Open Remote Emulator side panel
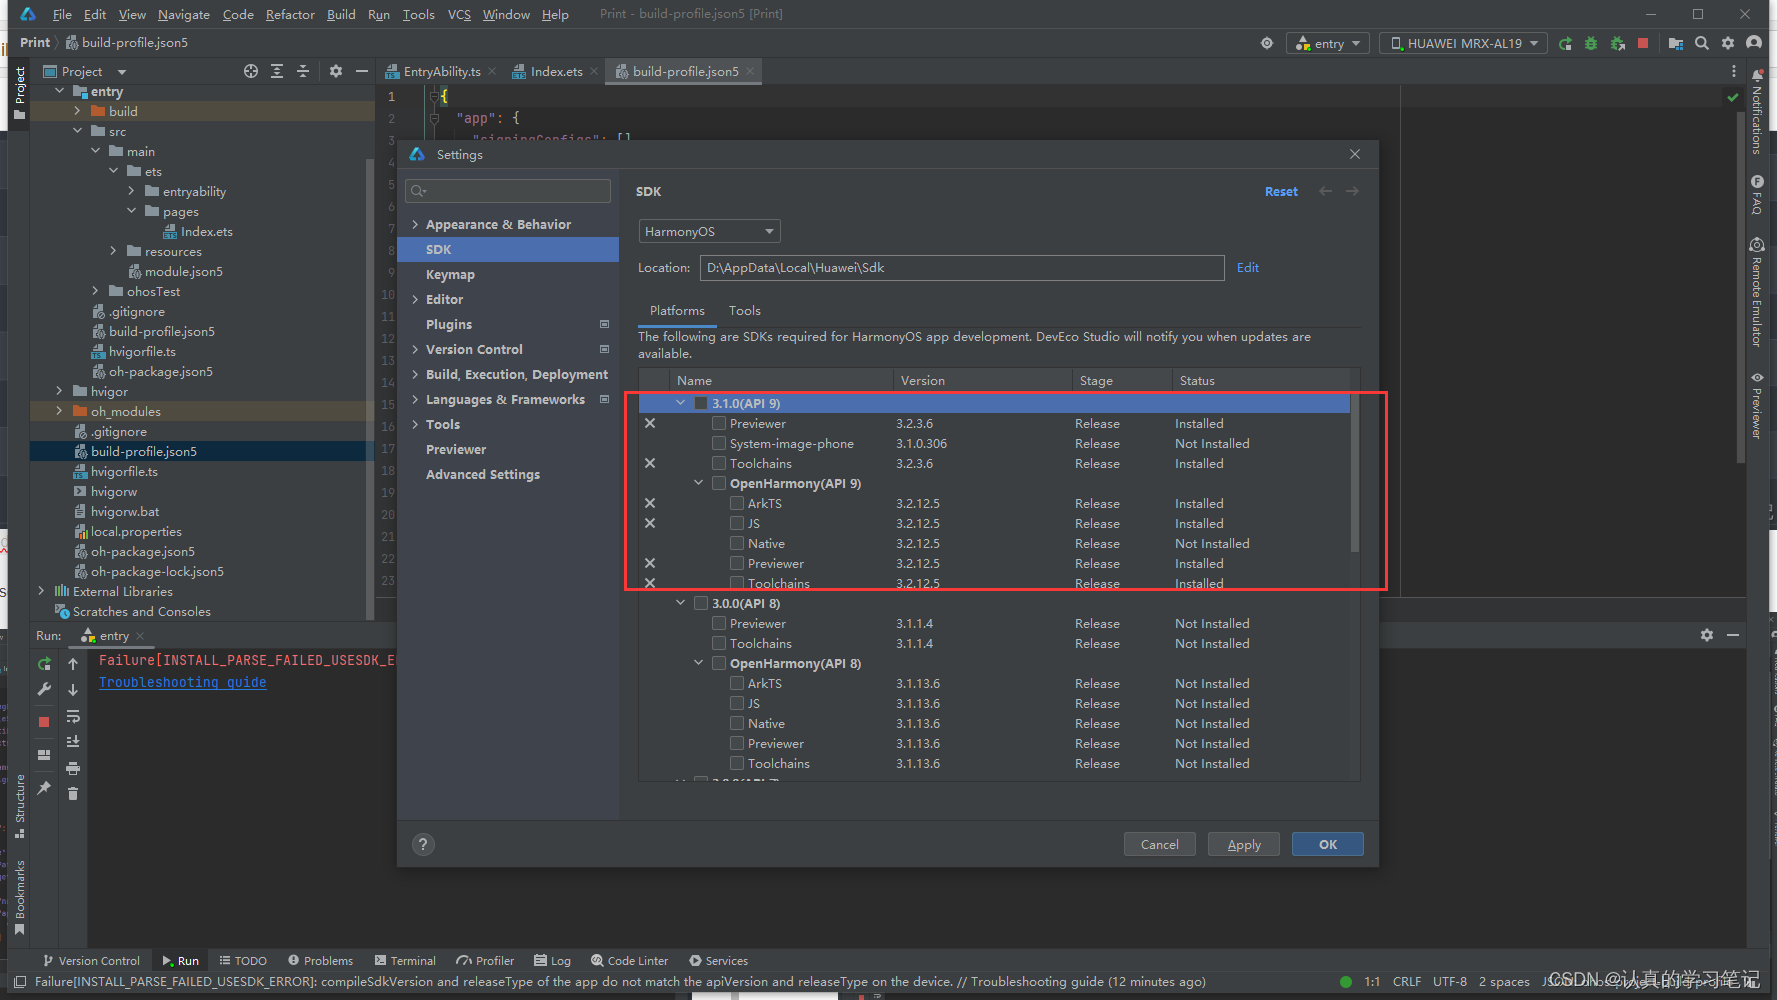Screen dimensions: 1777x1000 coord(1757,293)
